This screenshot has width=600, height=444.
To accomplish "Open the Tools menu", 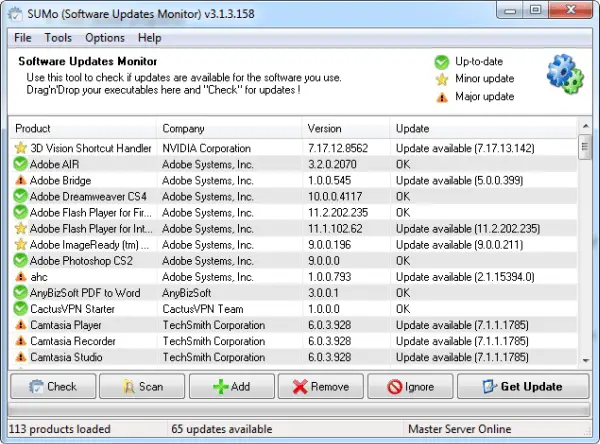I will tap(58, 38).
